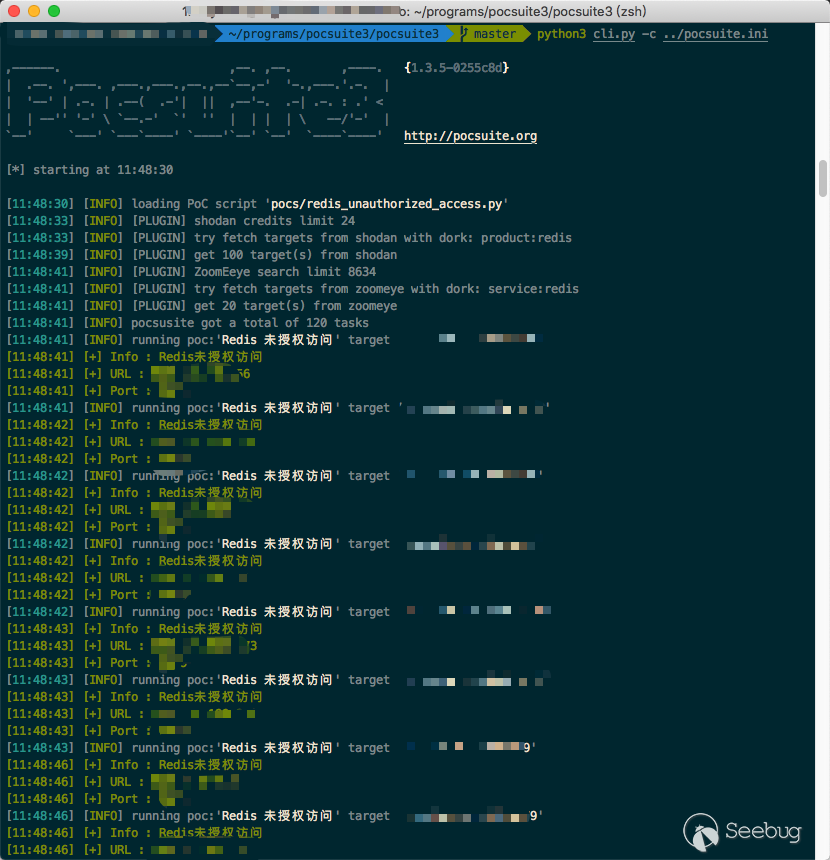Open the ../pocsuite.ini configuration link
Image resolution: width=830 pixels, height=860 pixels.
coord(713,33)
